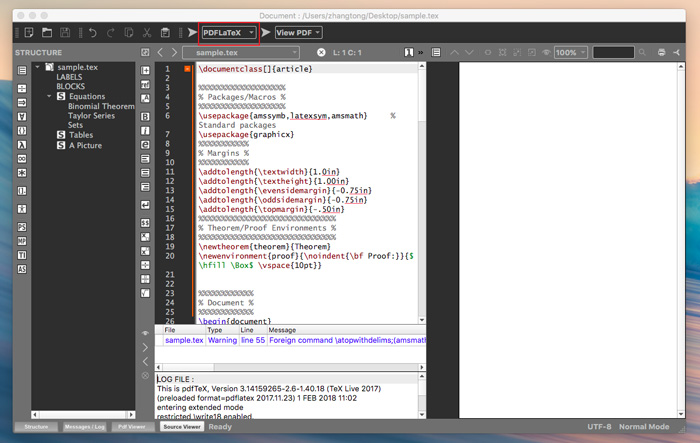Insert emphasized text with e icon
The image size is (700, 443).
click(145, 145)
